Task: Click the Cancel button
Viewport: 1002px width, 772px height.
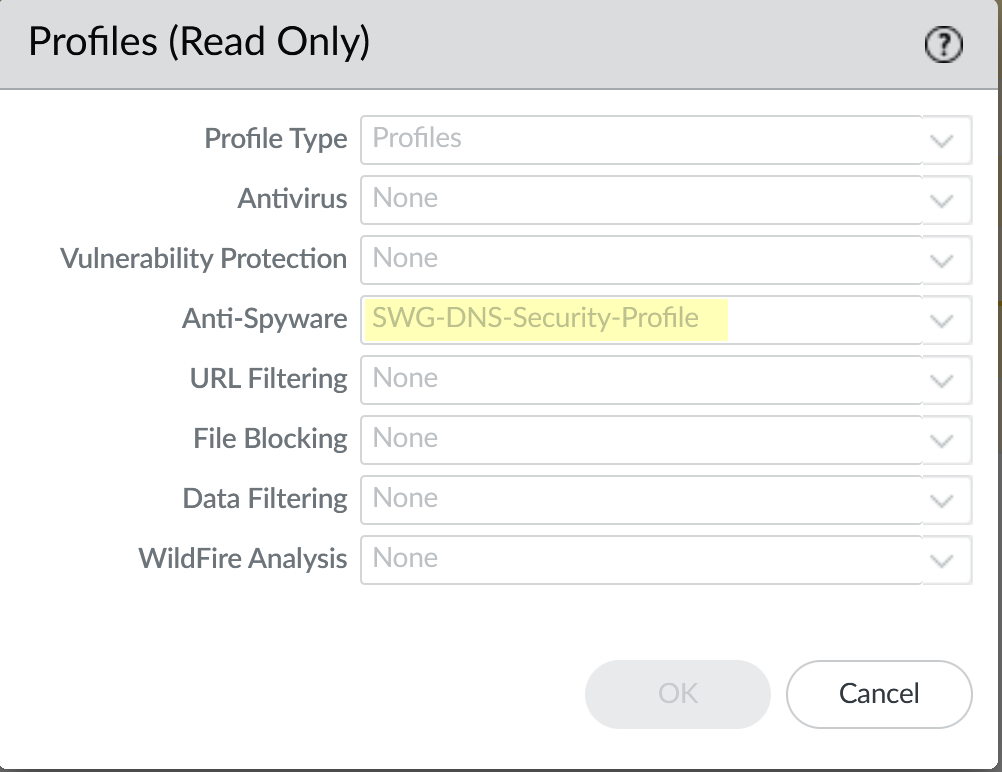Action: pyautogui.click(x=878, y=694)
